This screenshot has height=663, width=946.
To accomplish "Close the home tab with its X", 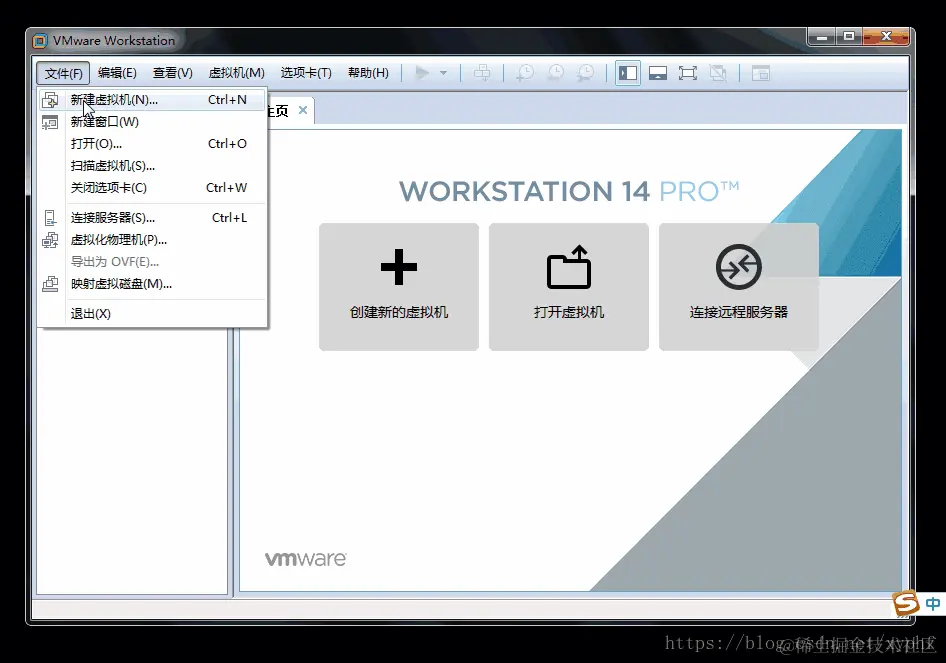I will pos(303,110).
